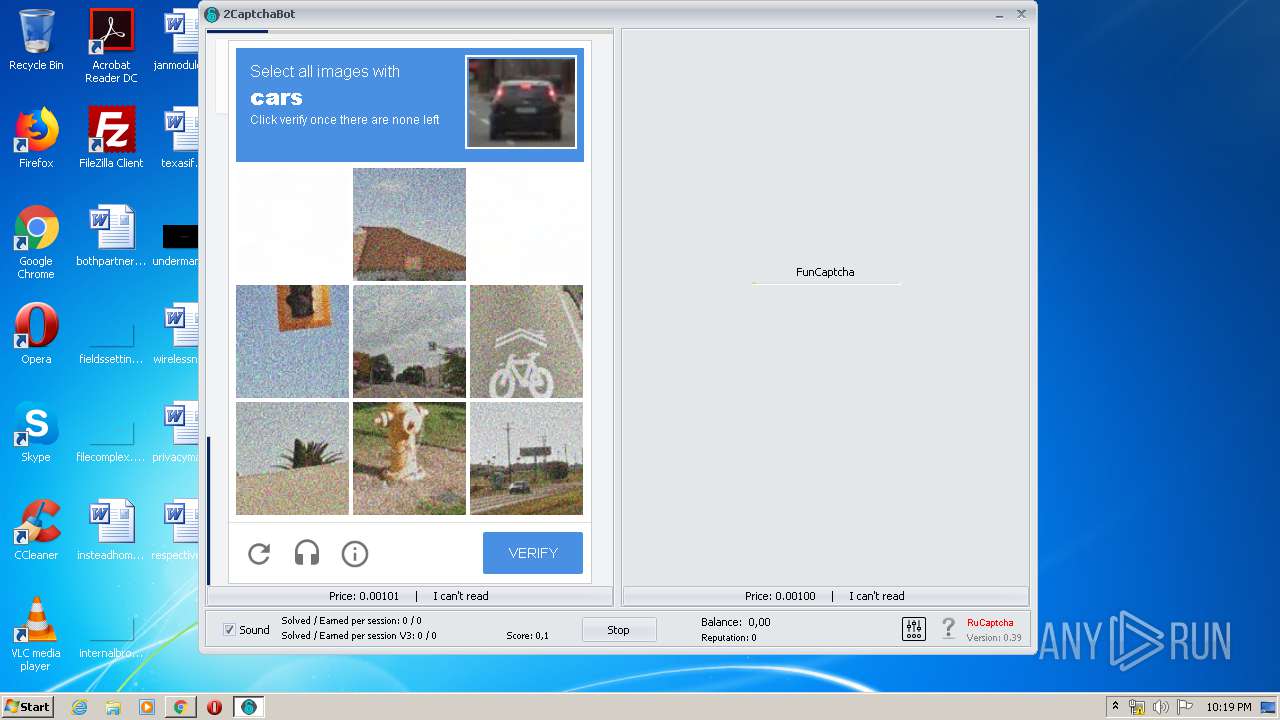
Task: Click 'Score: 0,1' text
Action: (527, 636)
